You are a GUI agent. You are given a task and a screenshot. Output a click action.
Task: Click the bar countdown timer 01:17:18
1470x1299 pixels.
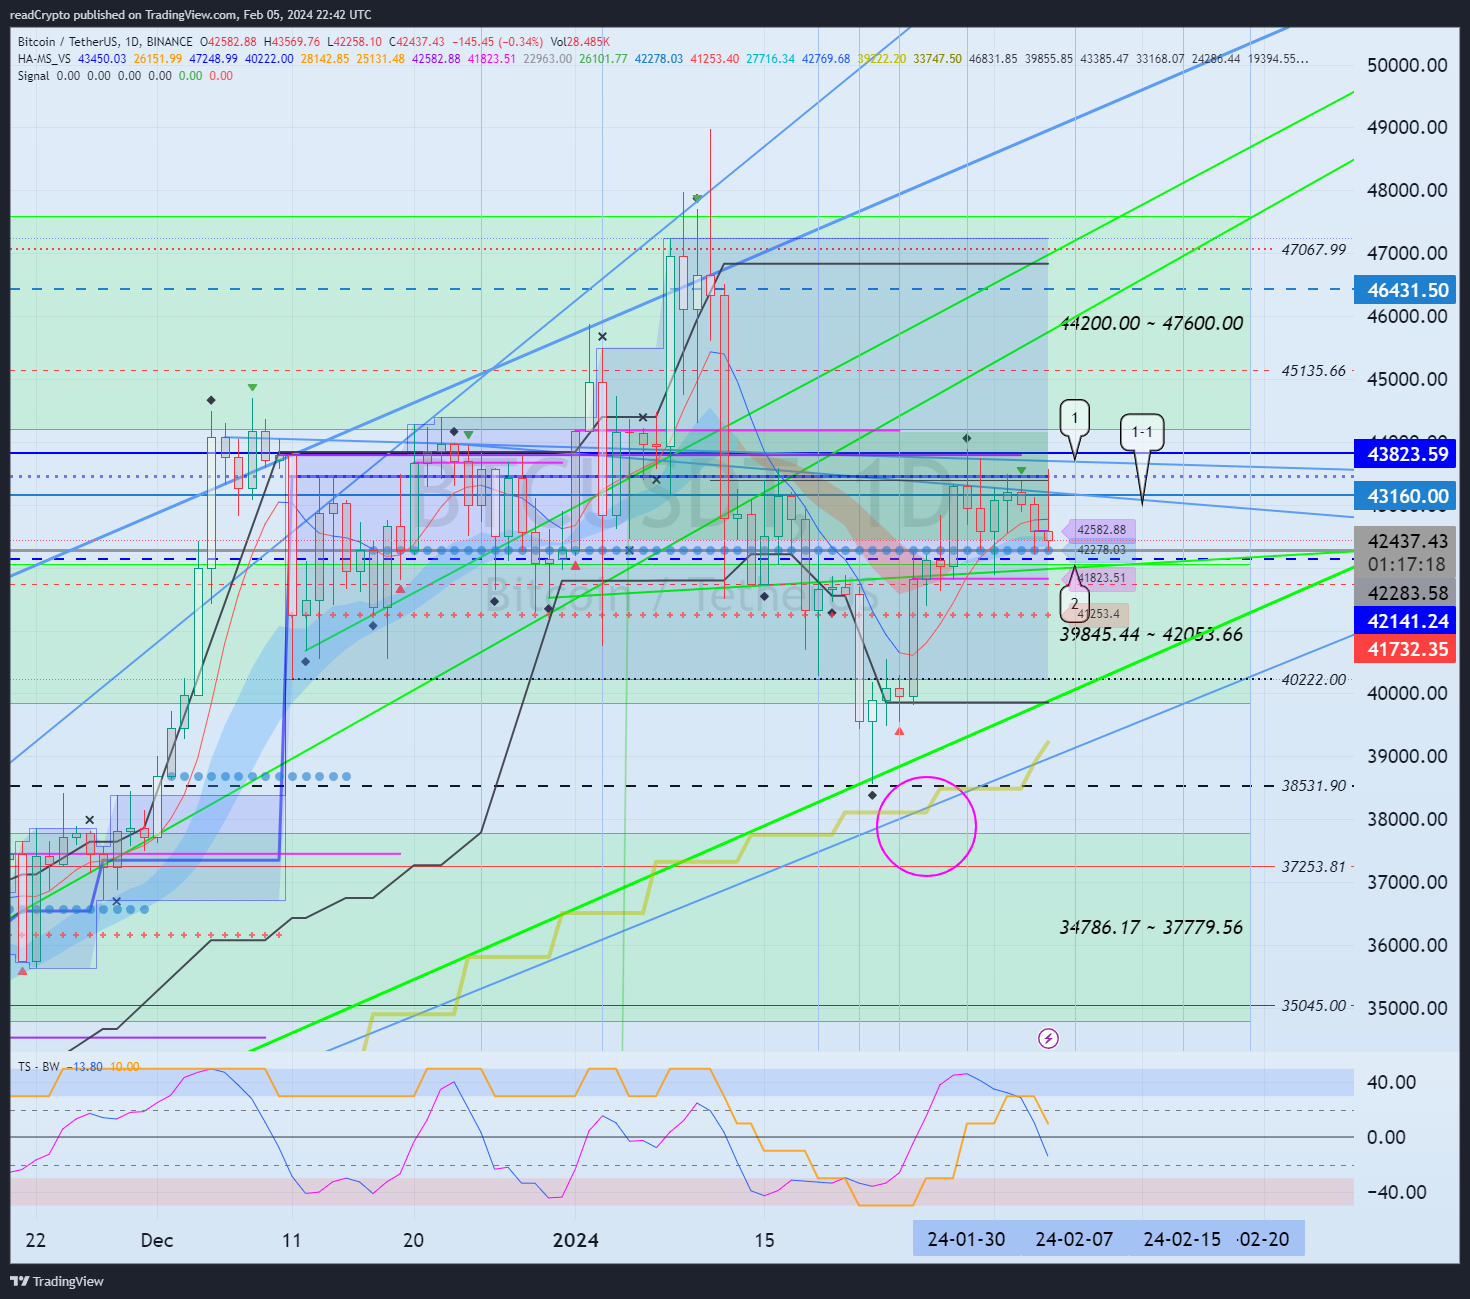pos(1407,564)
